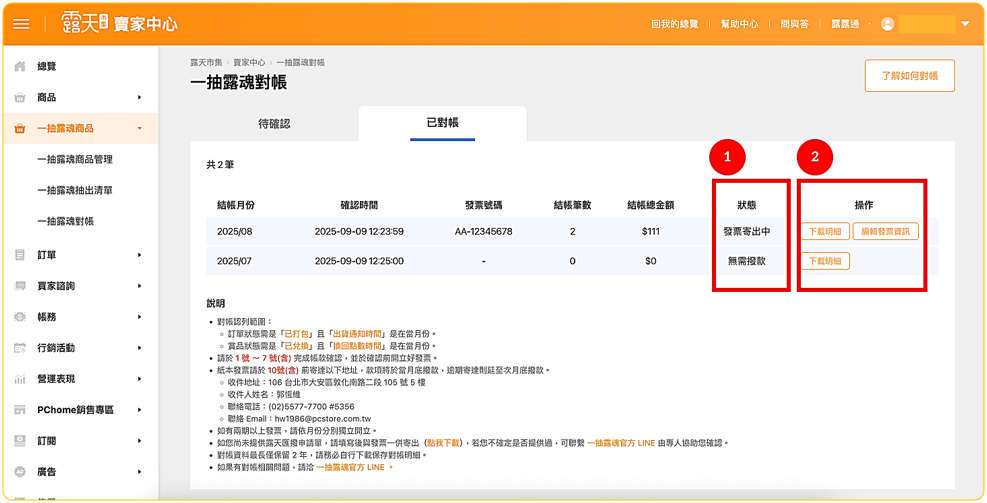Click the 了解如何對帳 button

pyautogui.click(x=909, y=76)
